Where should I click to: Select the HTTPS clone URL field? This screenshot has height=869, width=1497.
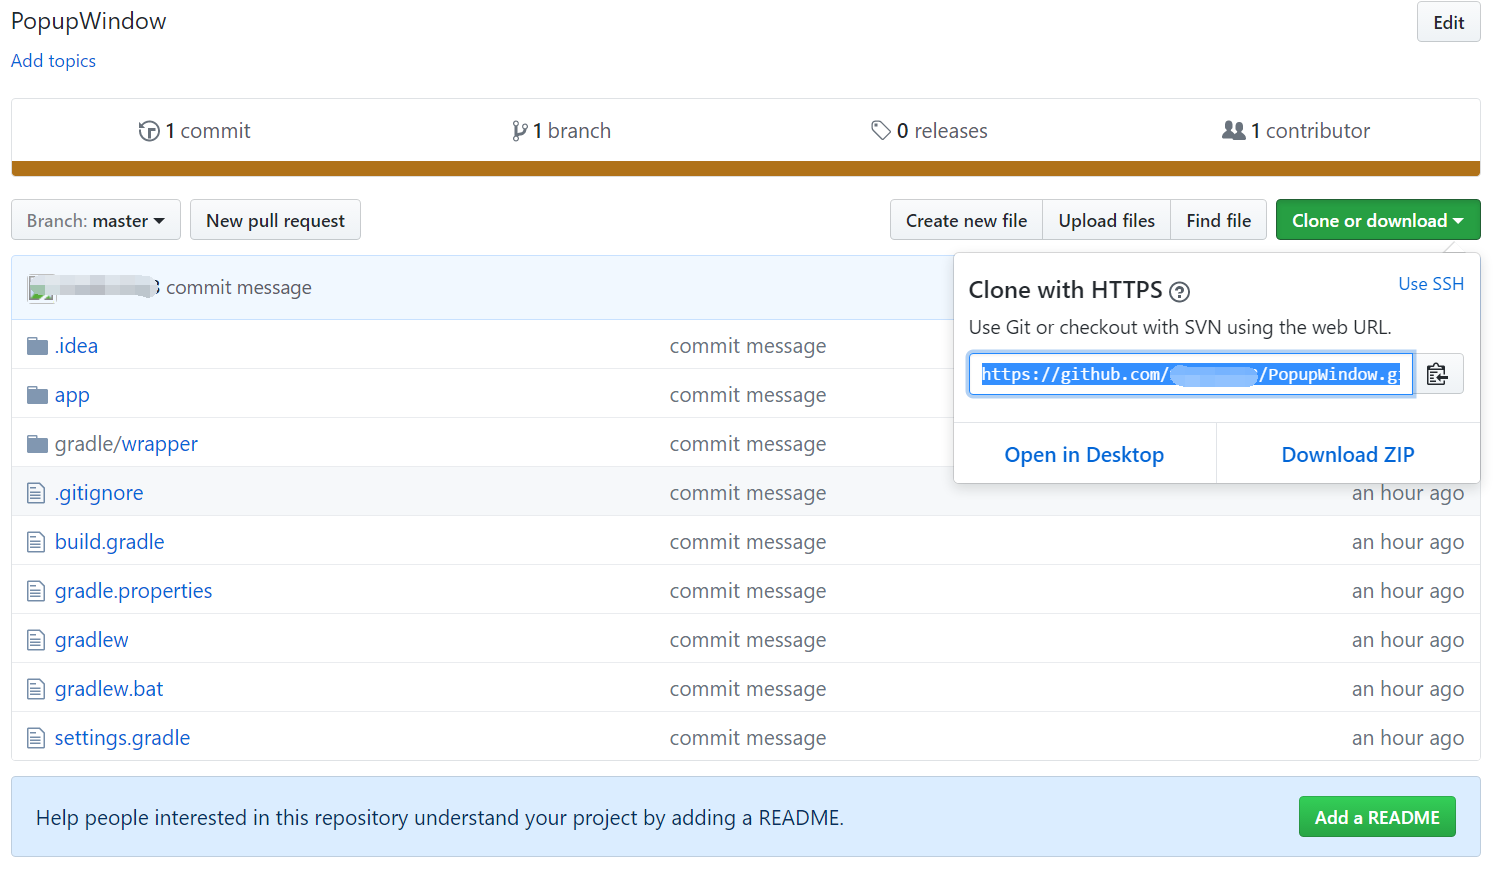click(x=1190, y=374)
